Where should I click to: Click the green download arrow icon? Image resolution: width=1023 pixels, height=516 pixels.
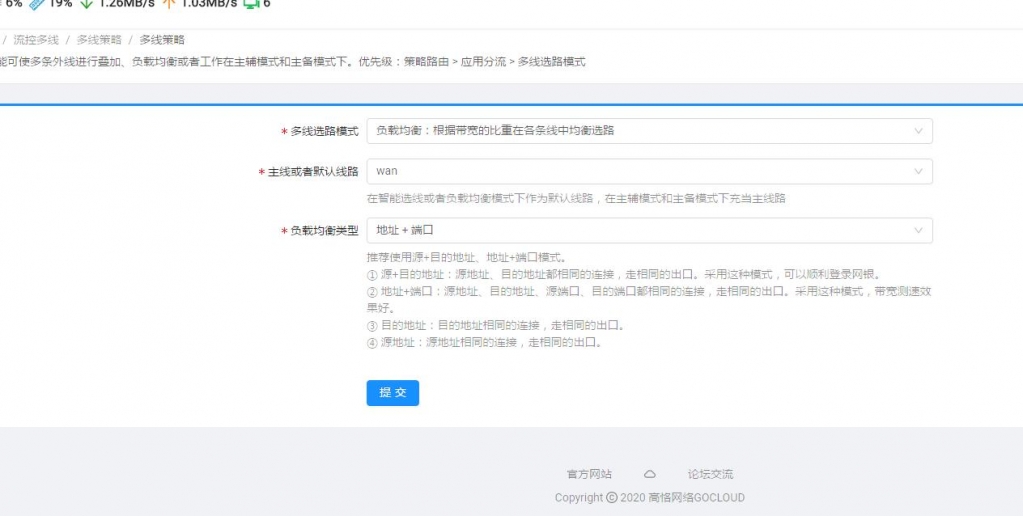click(86, 4)
